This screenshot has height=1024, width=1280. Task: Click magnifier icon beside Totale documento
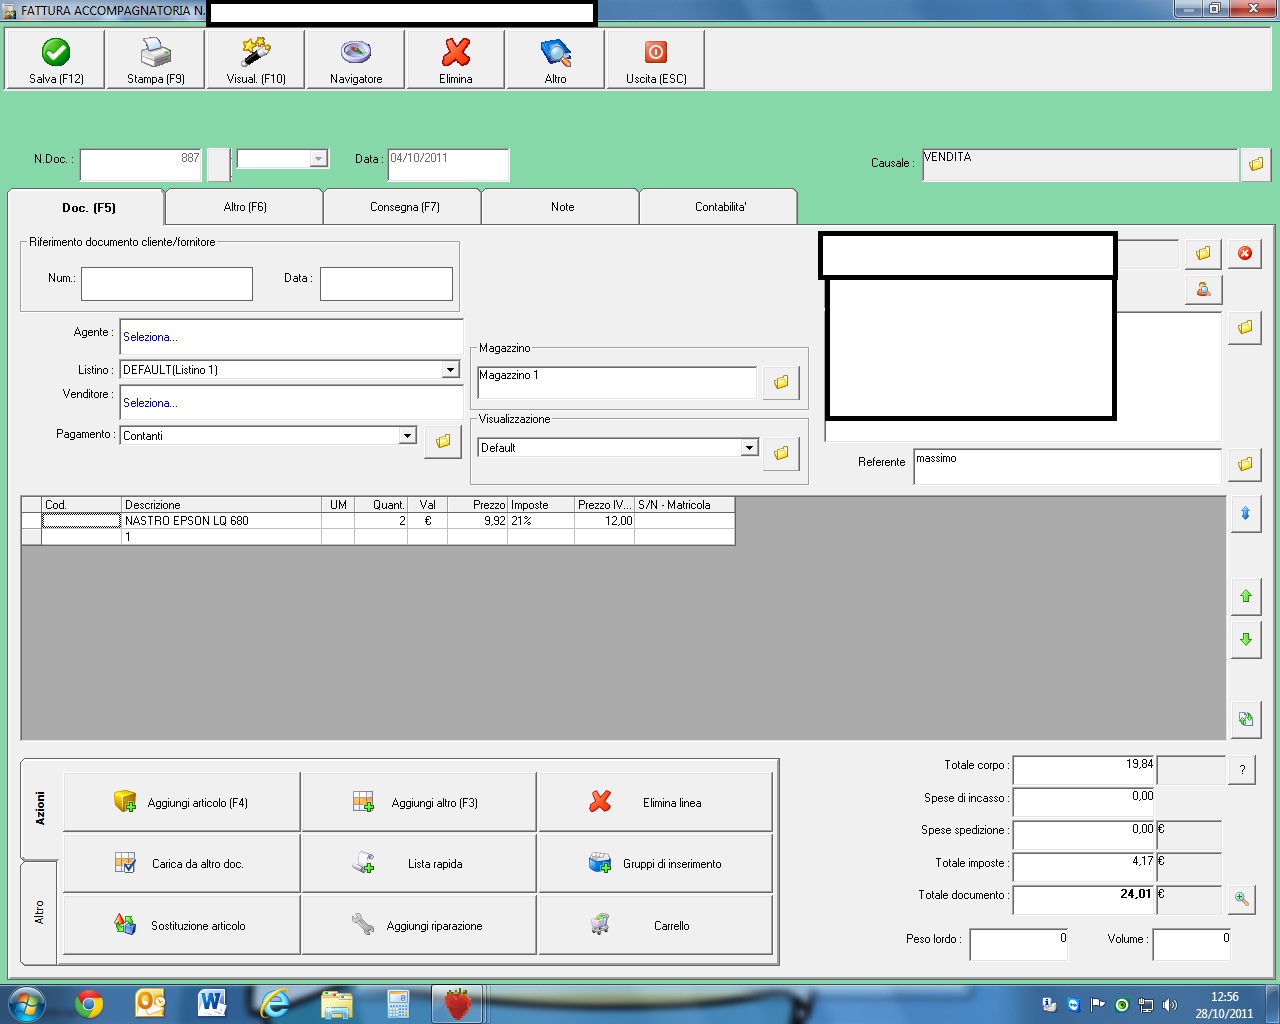1241,899
